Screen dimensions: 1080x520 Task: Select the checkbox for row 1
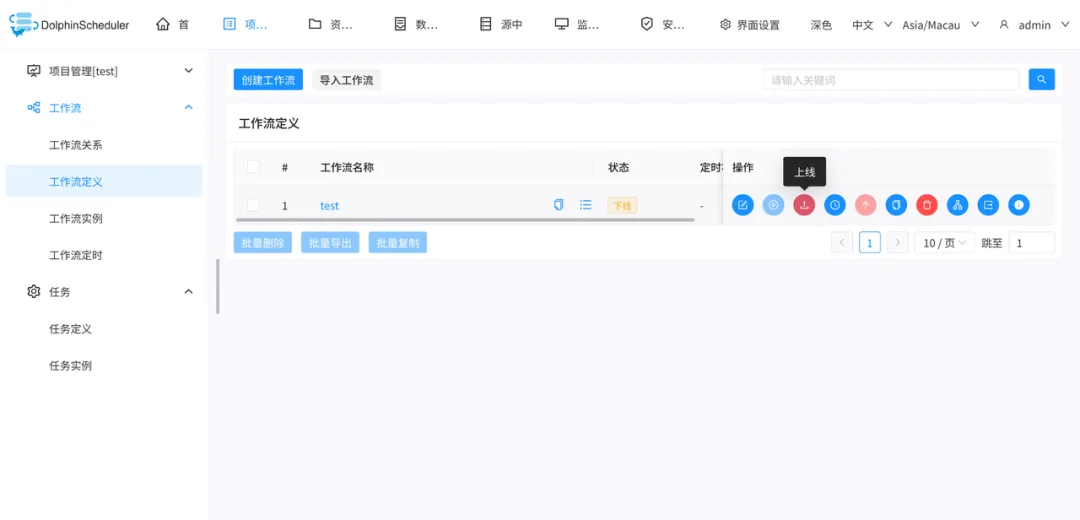pos(253,205)
